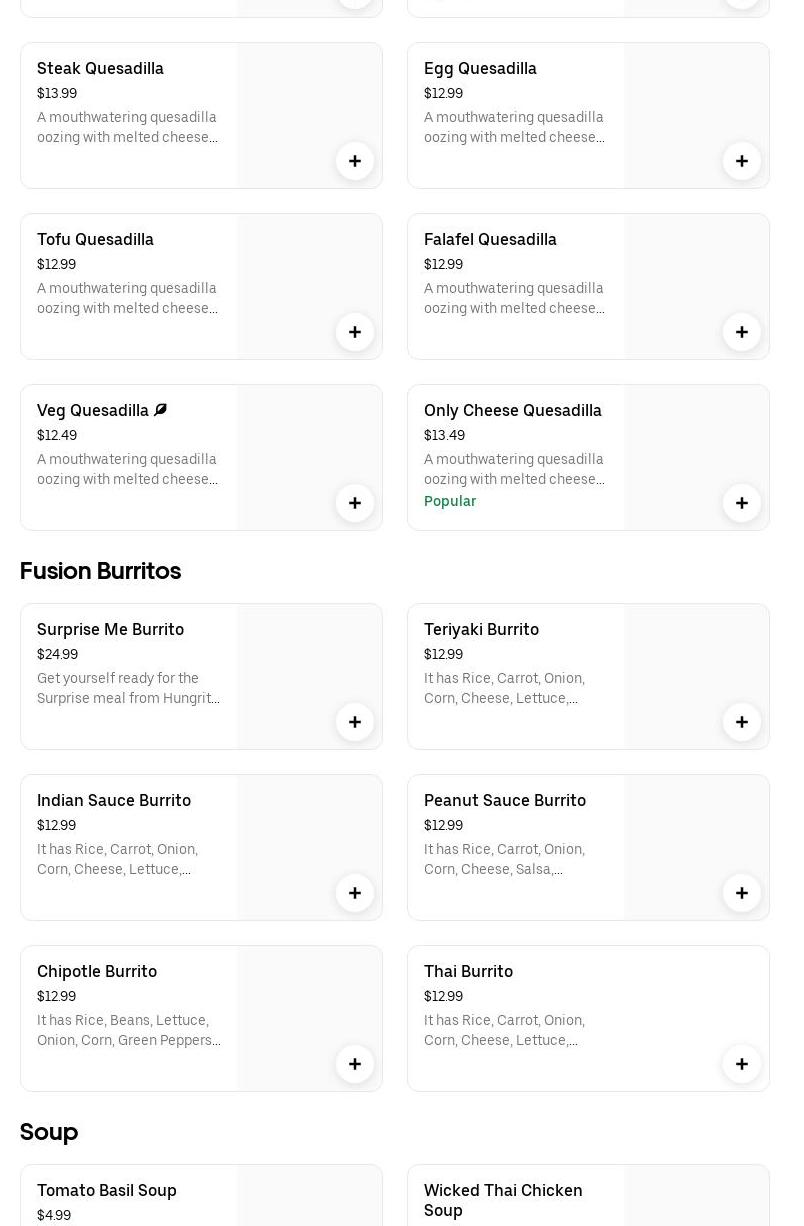Add Indian Sauce Burrito to order
This screenshot has width=804, height=1226.
(x=355, y=893)
